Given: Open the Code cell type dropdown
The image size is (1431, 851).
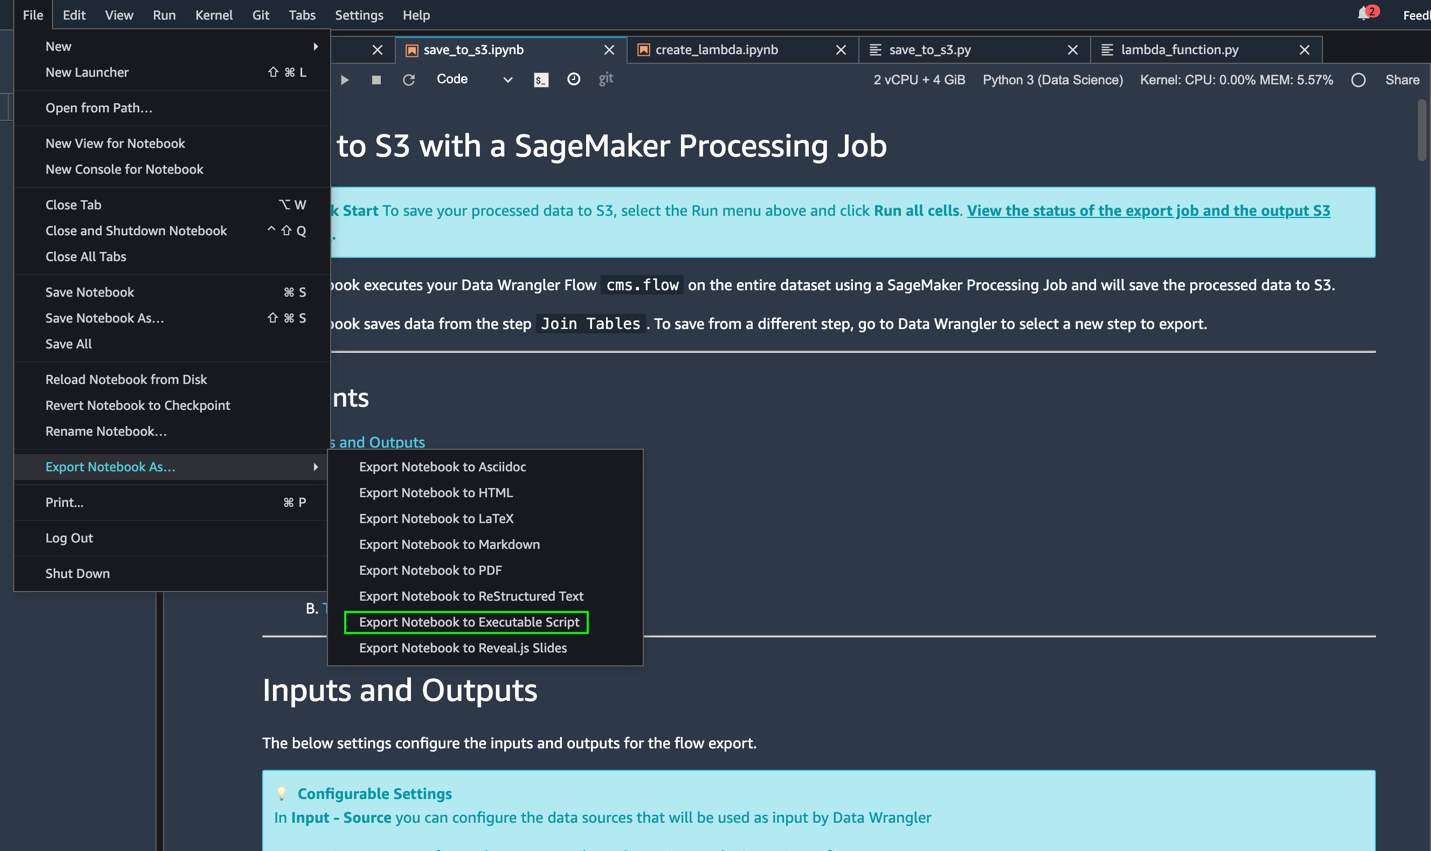Looking at the screenshot, I should tap(474, 79).
